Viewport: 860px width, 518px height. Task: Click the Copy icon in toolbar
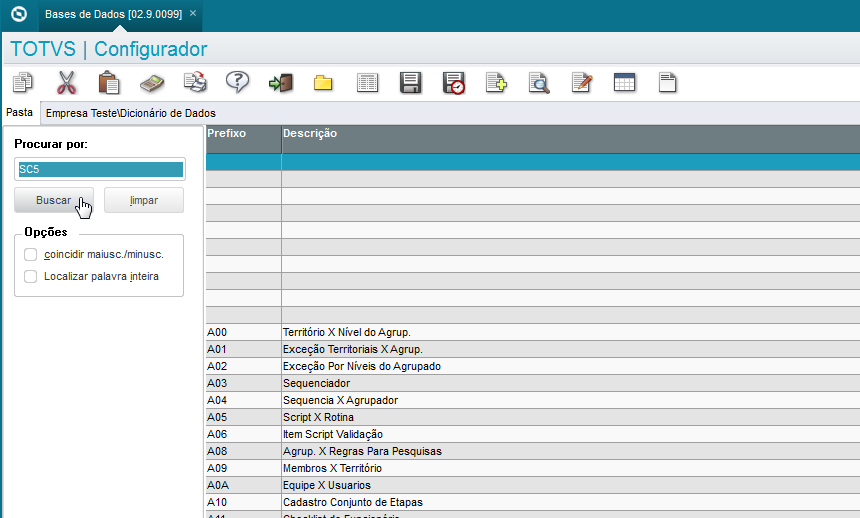pyautogui.click(x=23, y=83)
